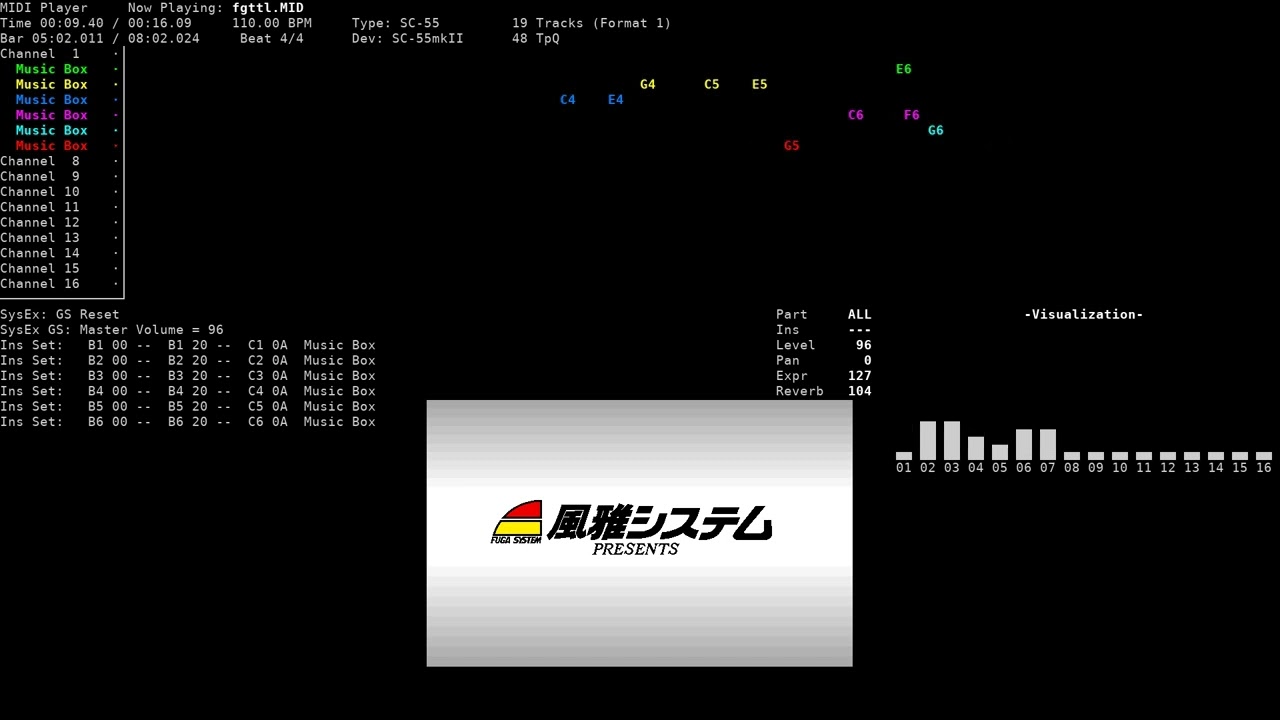Click the level bar for channel 16
1280x720 pixels.
point(1264,456)
